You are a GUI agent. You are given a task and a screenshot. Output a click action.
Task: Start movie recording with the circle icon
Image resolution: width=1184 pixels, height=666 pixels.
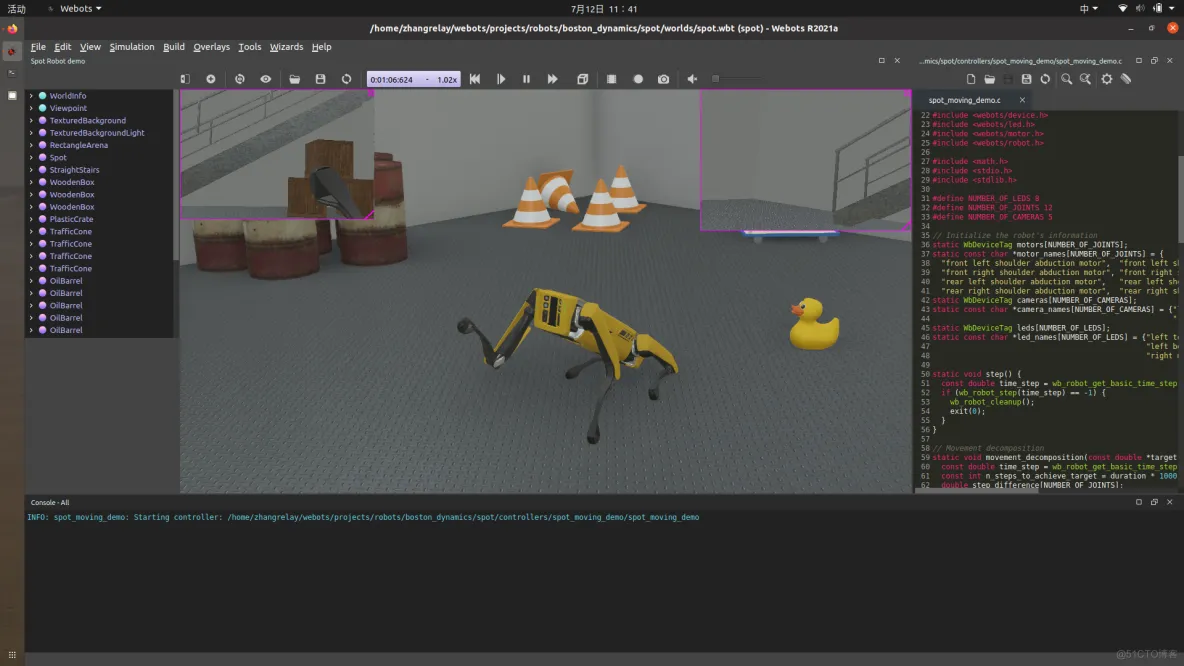coord(638,79)
